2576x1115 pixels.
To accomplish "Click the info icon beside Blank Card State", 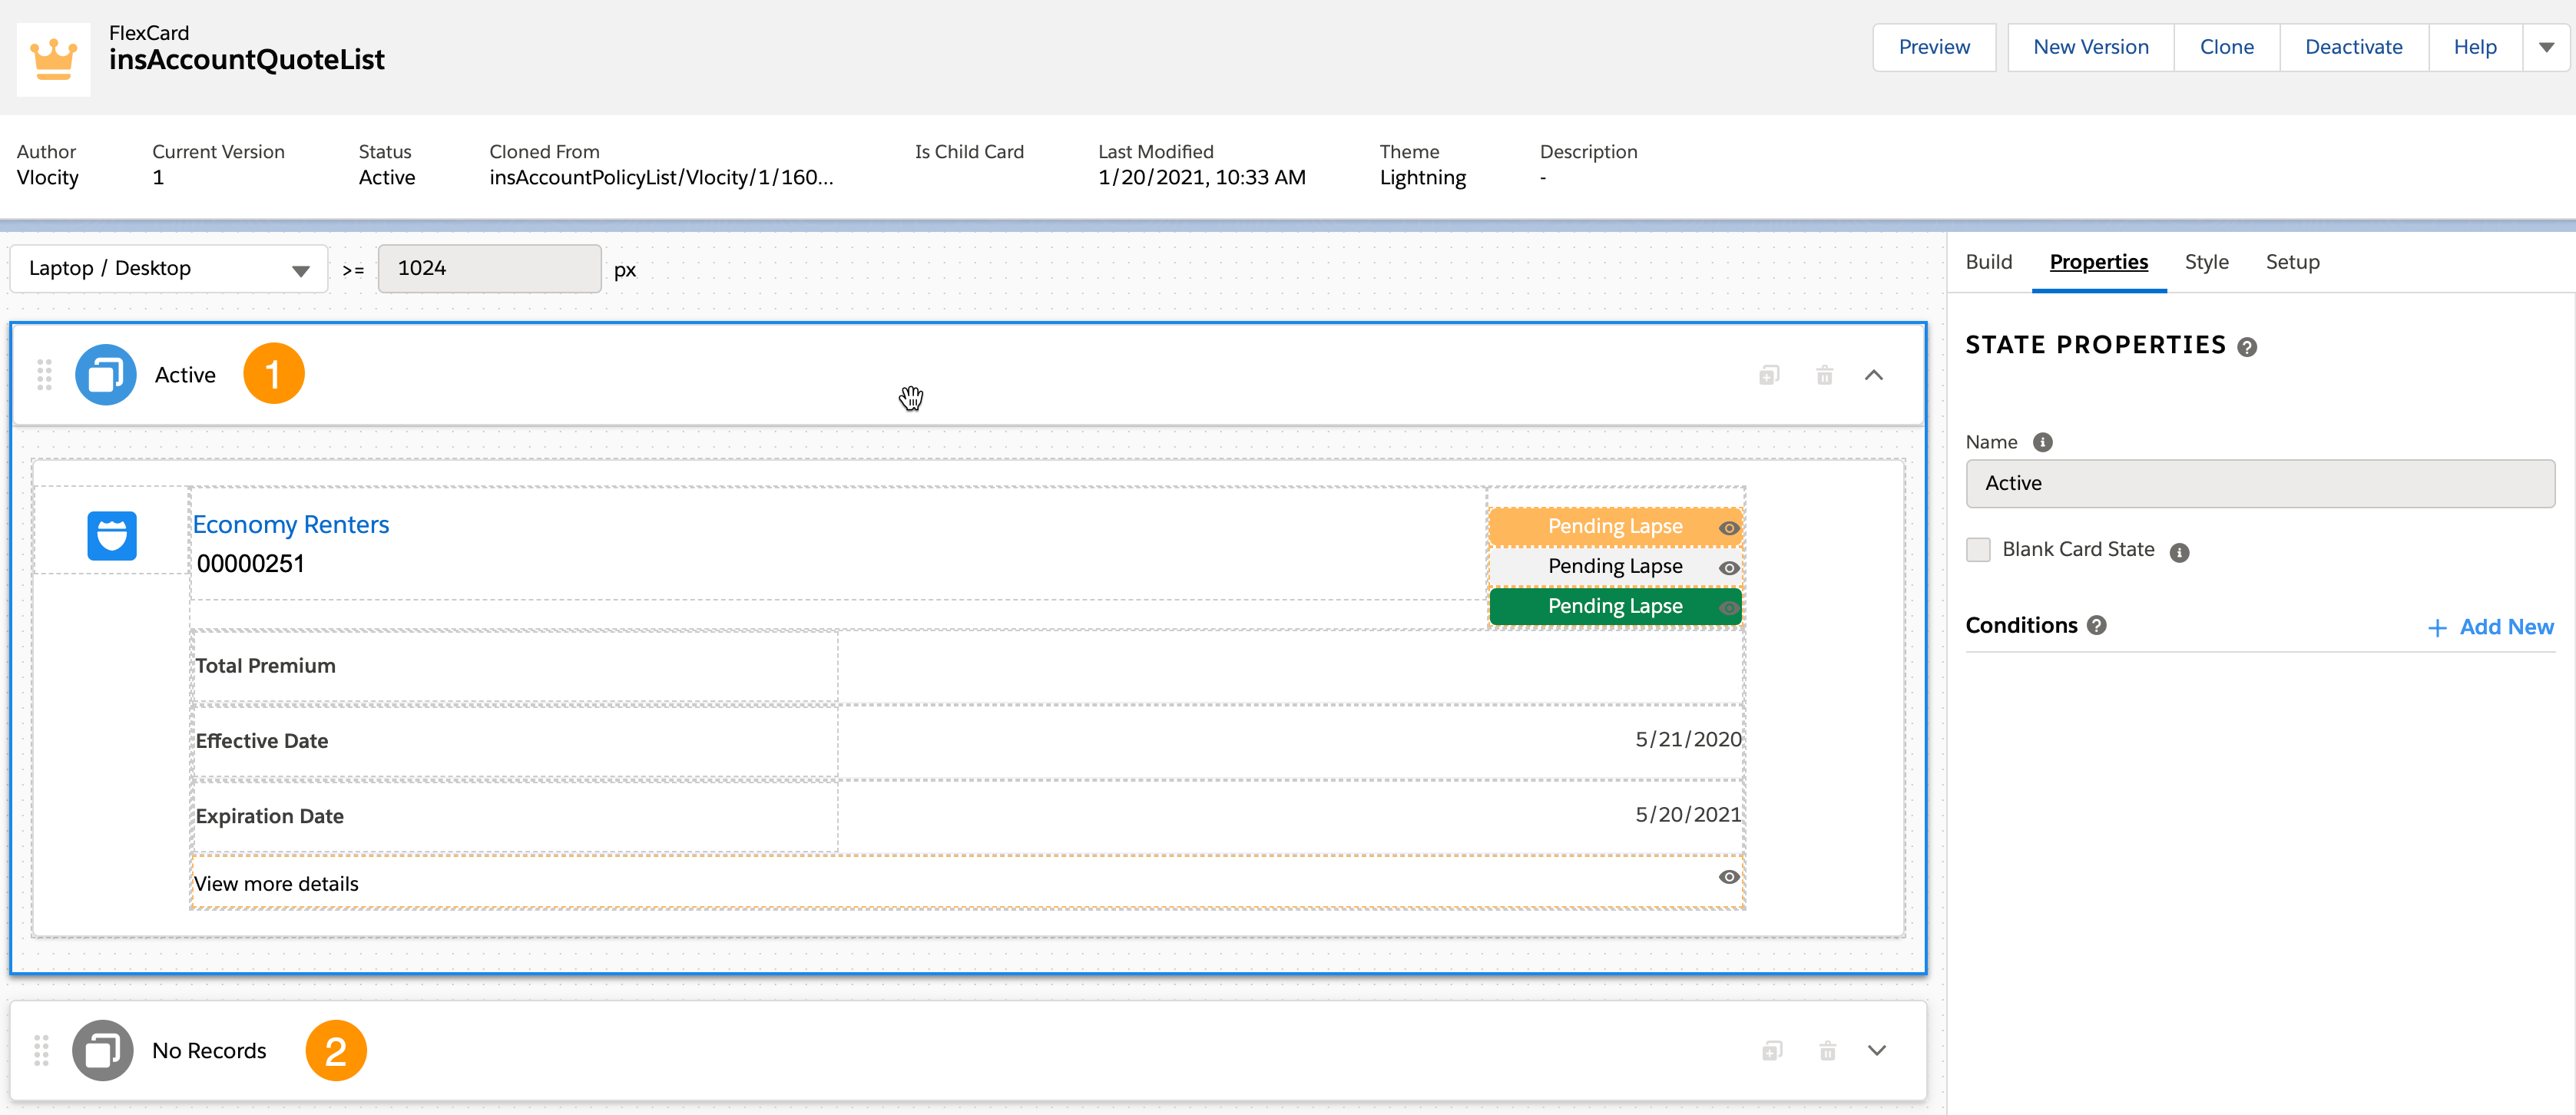I will click(x=2180, y=552).
